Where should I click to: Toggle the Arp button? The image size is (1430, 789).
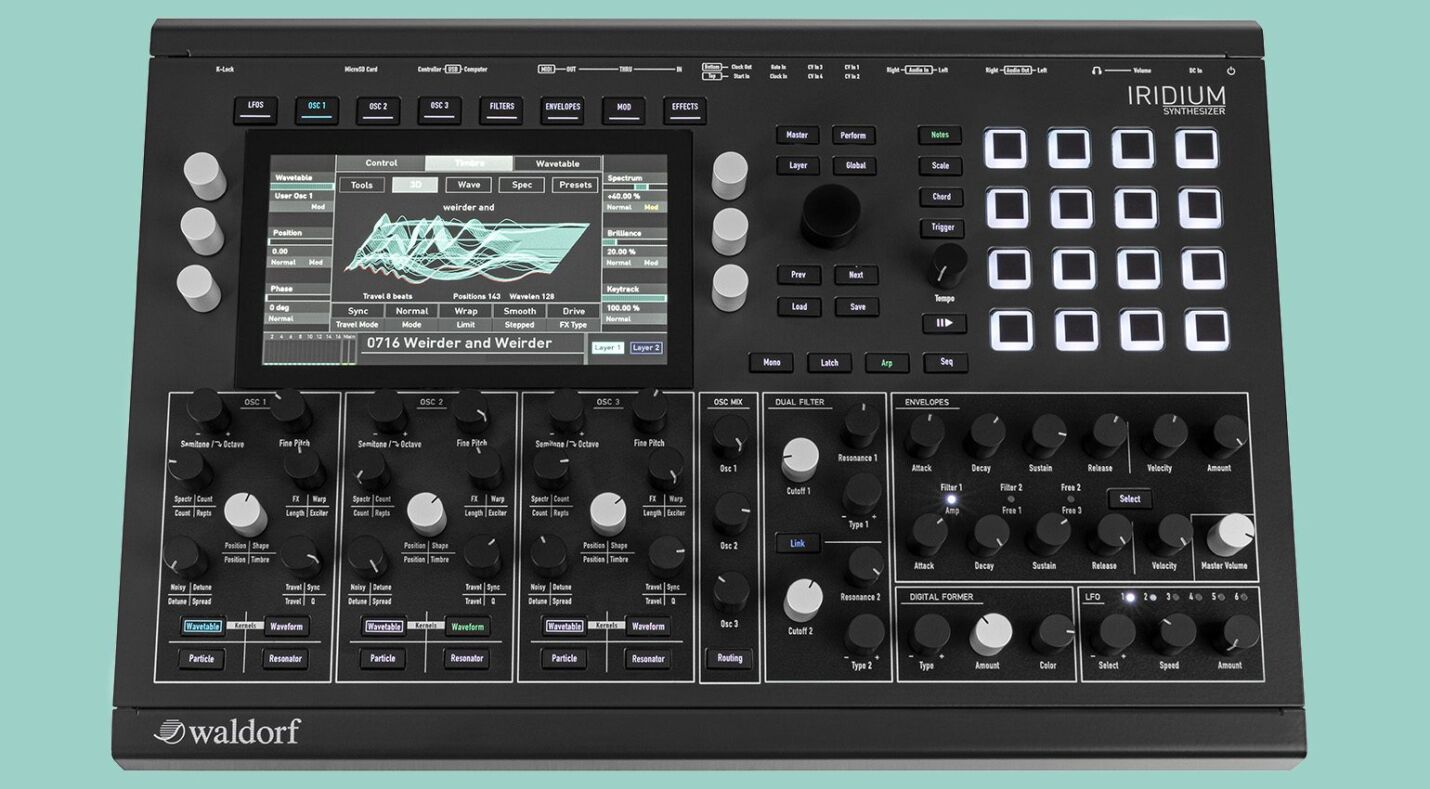tap(886, 363)
